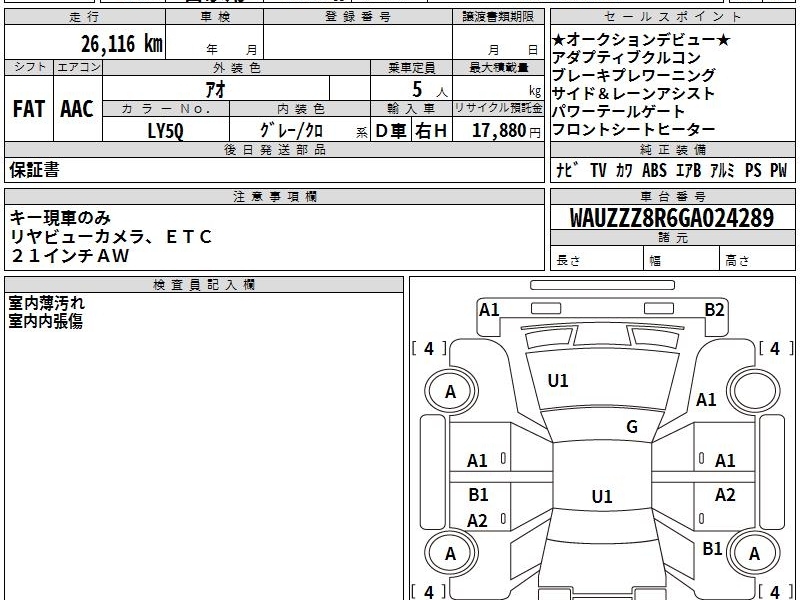Click the 長さ length field
The image size is (800, 600).
click(x=596, y=260)
